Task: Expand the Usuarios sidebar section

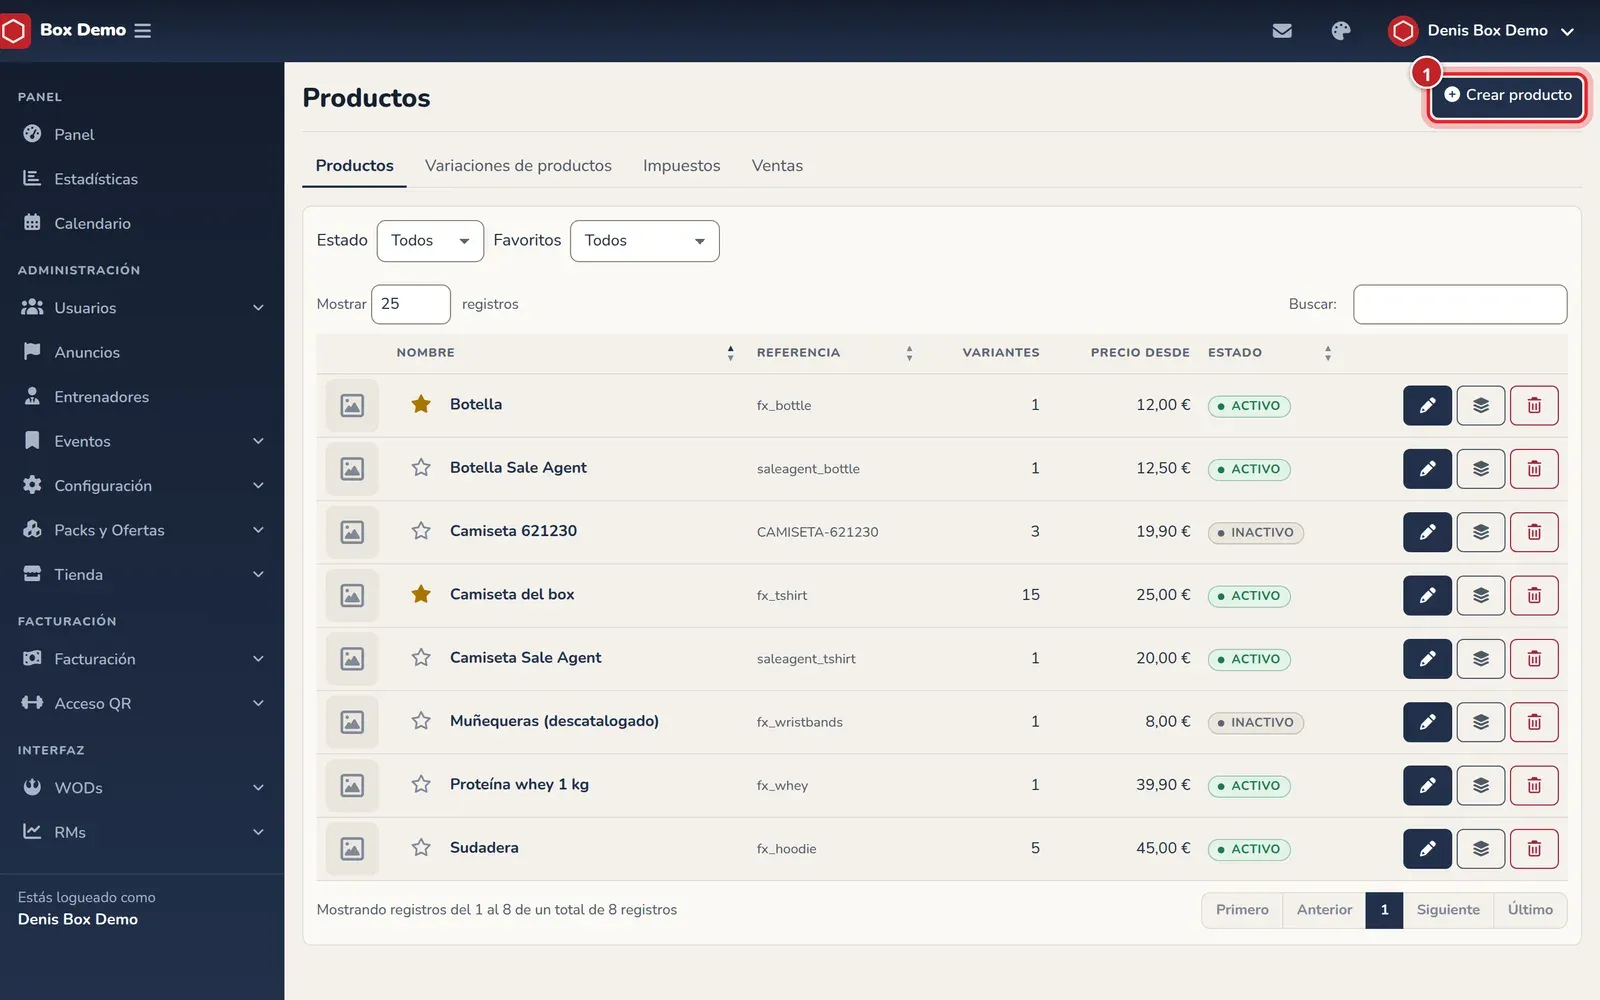Action: click(x=142, y=308)
